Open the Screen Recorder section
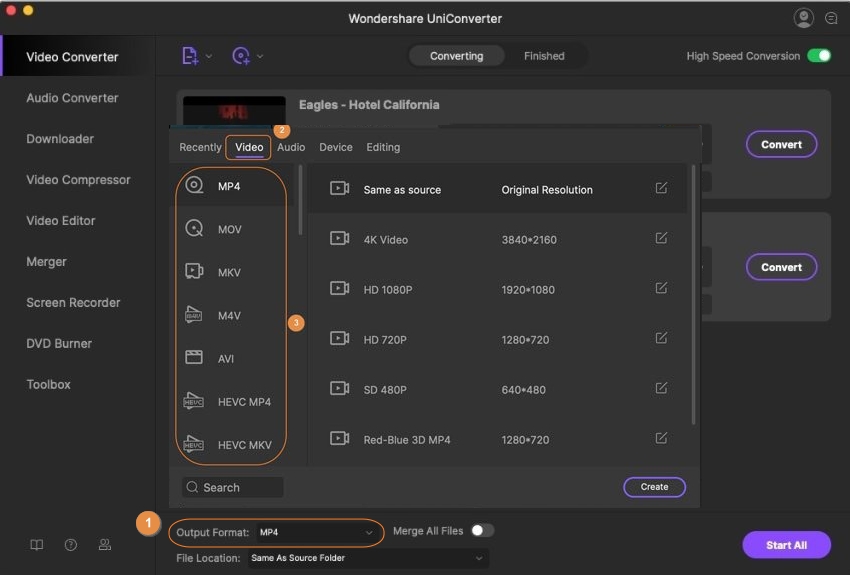 [73, 302]
